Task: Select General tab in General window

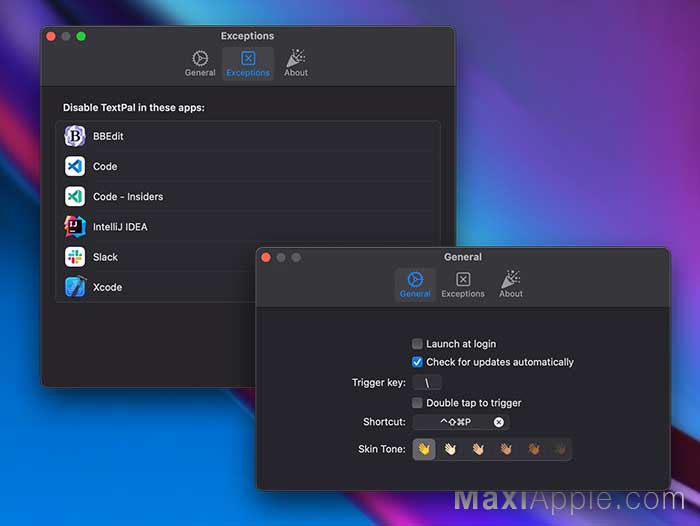Action: click(x=415, y=284)
